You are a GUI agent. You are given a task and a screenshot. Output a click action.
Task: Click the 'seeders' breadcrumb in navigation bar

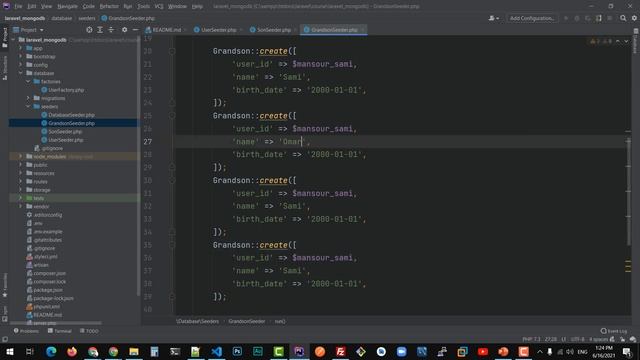tap(87, 18)
